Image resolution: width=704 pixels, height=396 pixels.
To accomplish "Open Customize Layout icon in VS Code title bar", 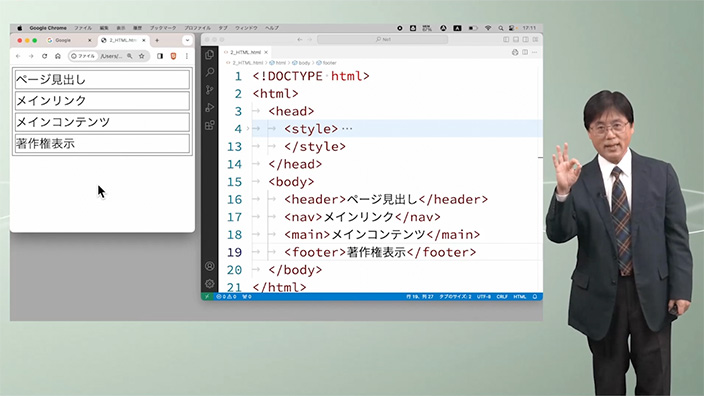I will point(535,40).
